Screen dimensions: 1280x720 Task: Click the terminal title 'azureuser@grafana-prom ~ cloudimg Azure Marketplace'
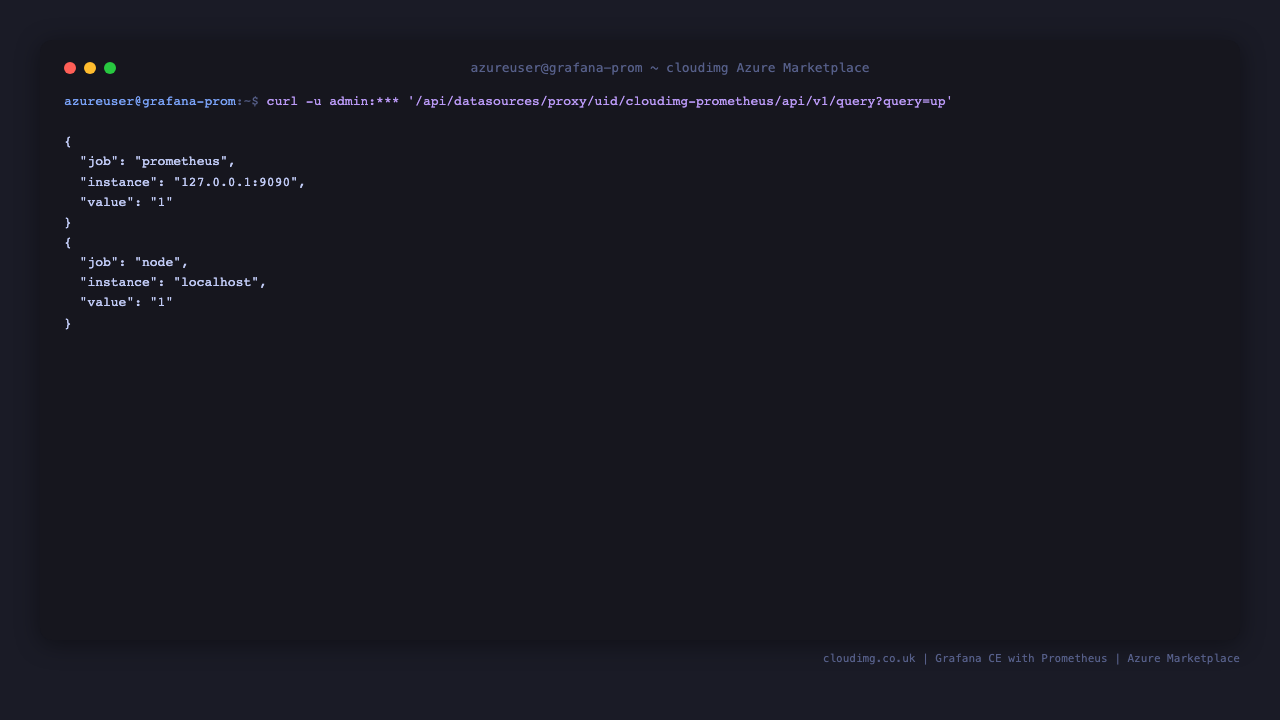pyautogui.click(x=670, y=68)
